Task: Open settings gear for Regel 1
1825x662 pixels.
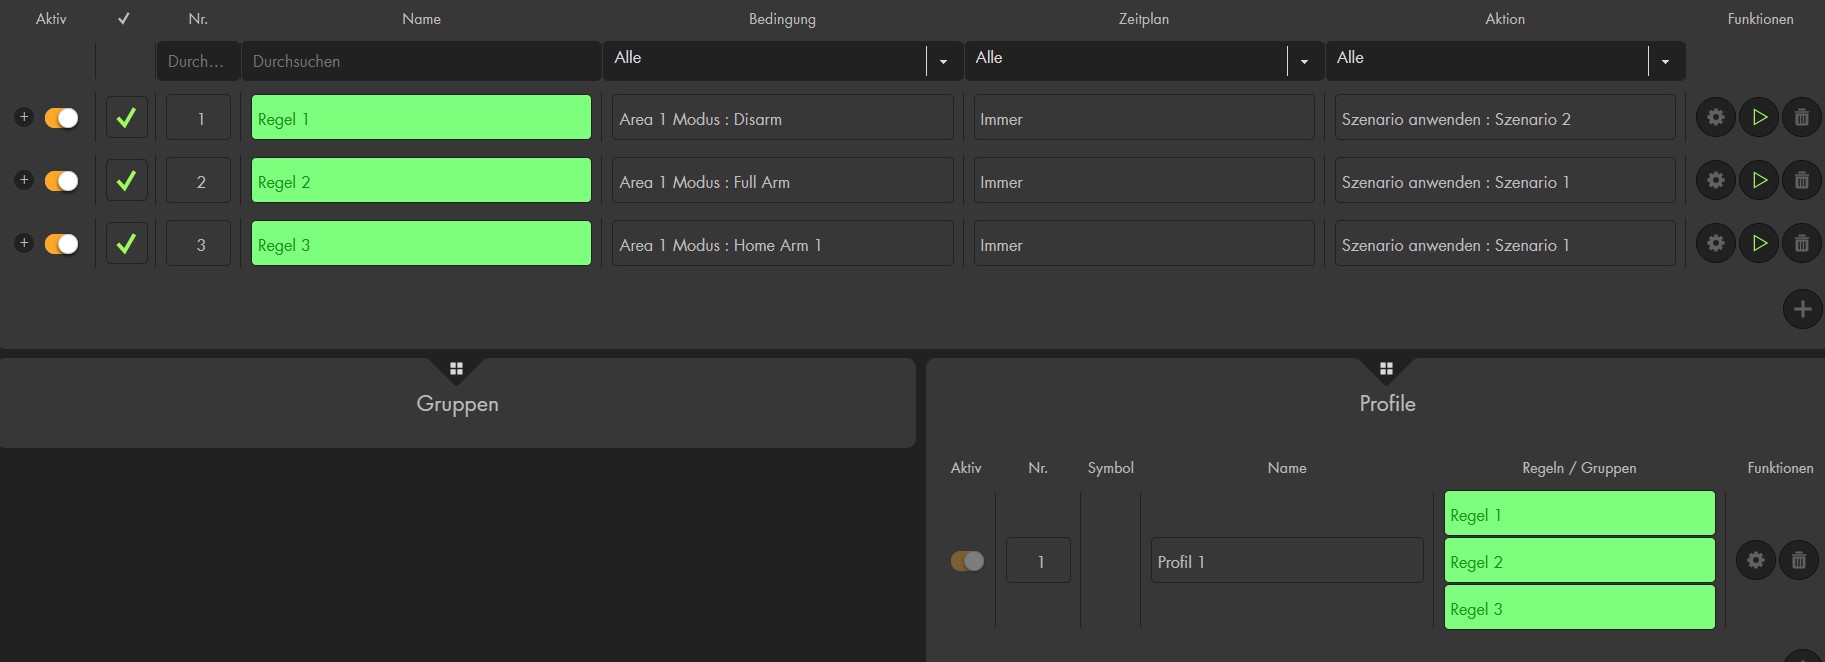Action: point(1716,118)
